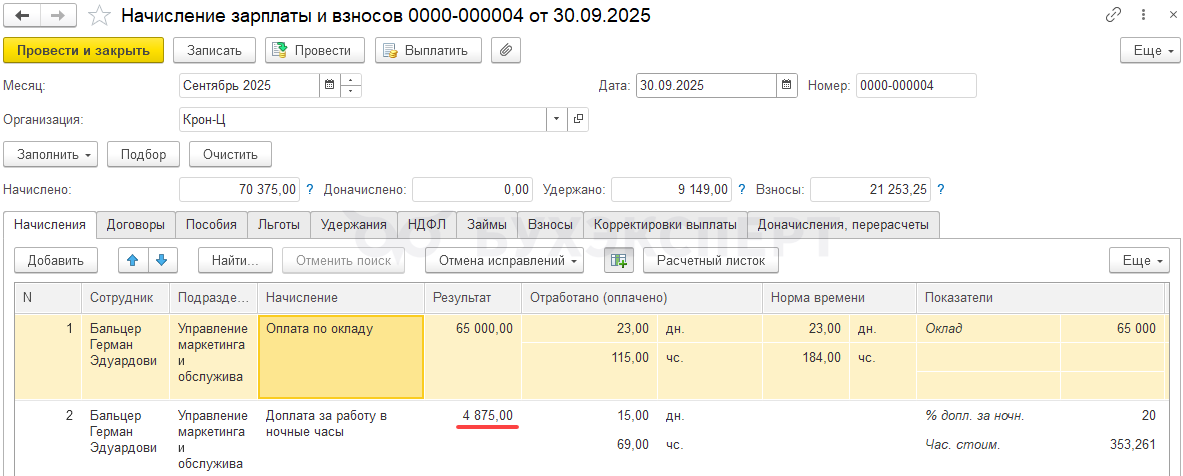The width and height of the screenshot is (1183, 476).
Task: Increase month using stepper arrows
Action: [x=351, y=81]
